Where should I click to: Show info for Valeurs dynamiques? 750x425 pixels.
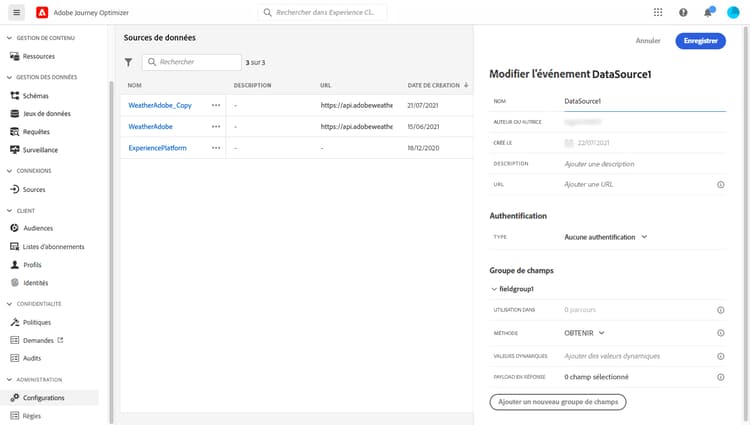point(720,356)
